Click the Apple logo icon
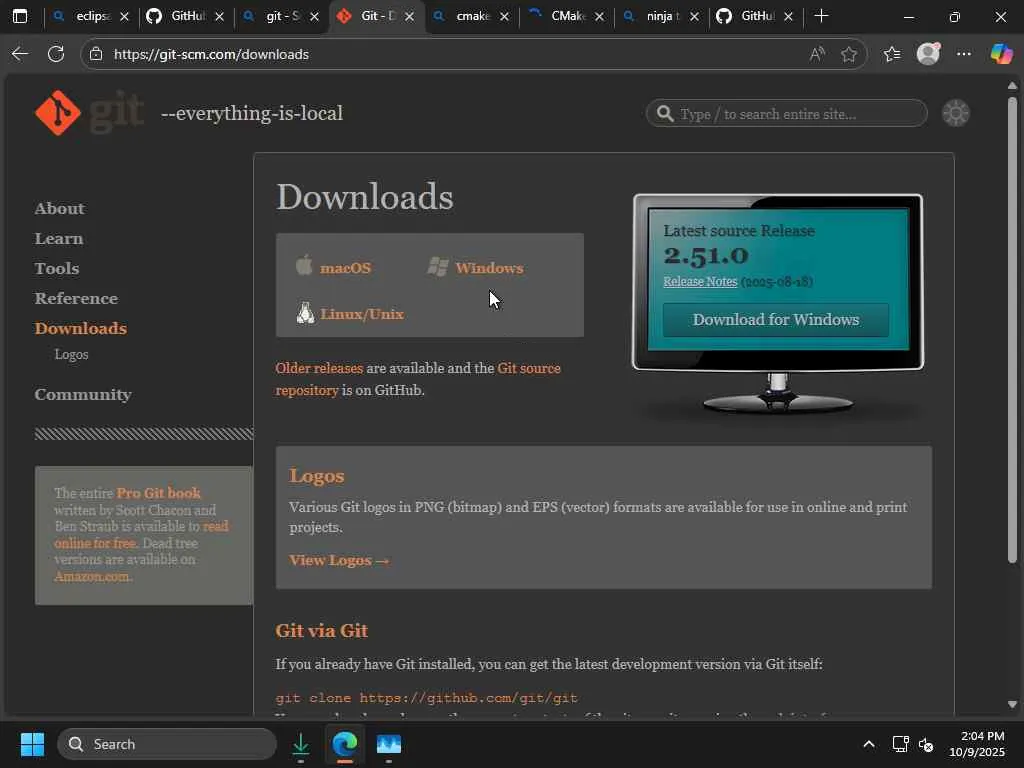The height and width of the screenshot is (768, 1024). tap(304, 266)
